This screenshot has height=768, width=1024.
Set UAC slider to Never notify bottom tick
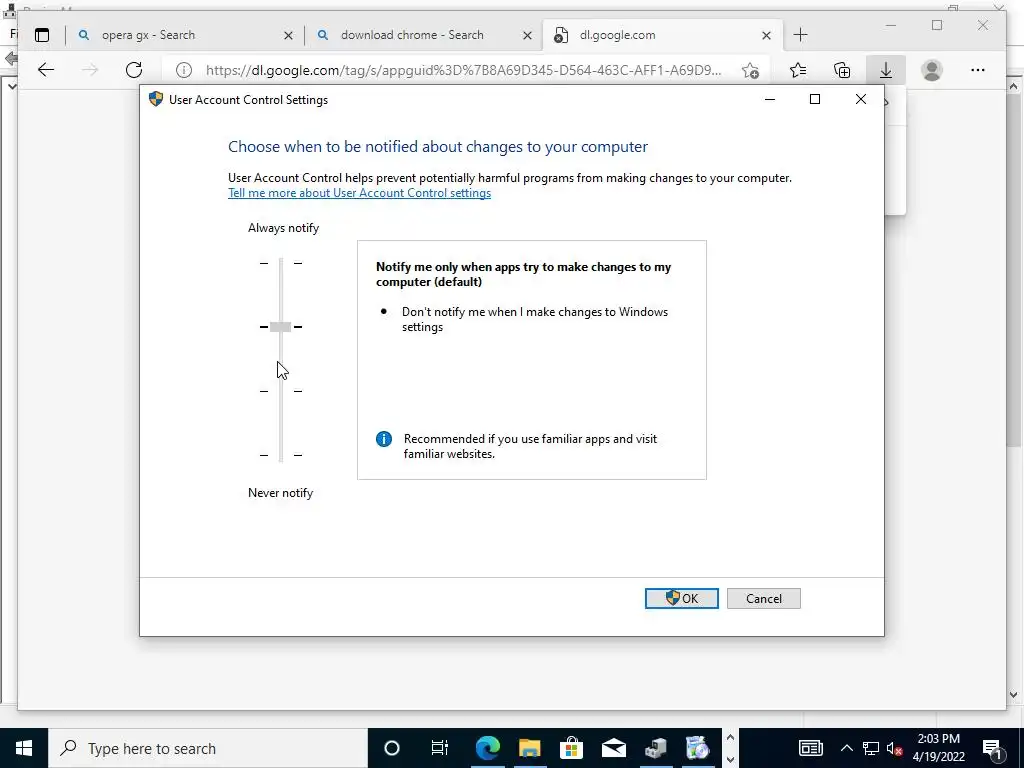(281, 455)
